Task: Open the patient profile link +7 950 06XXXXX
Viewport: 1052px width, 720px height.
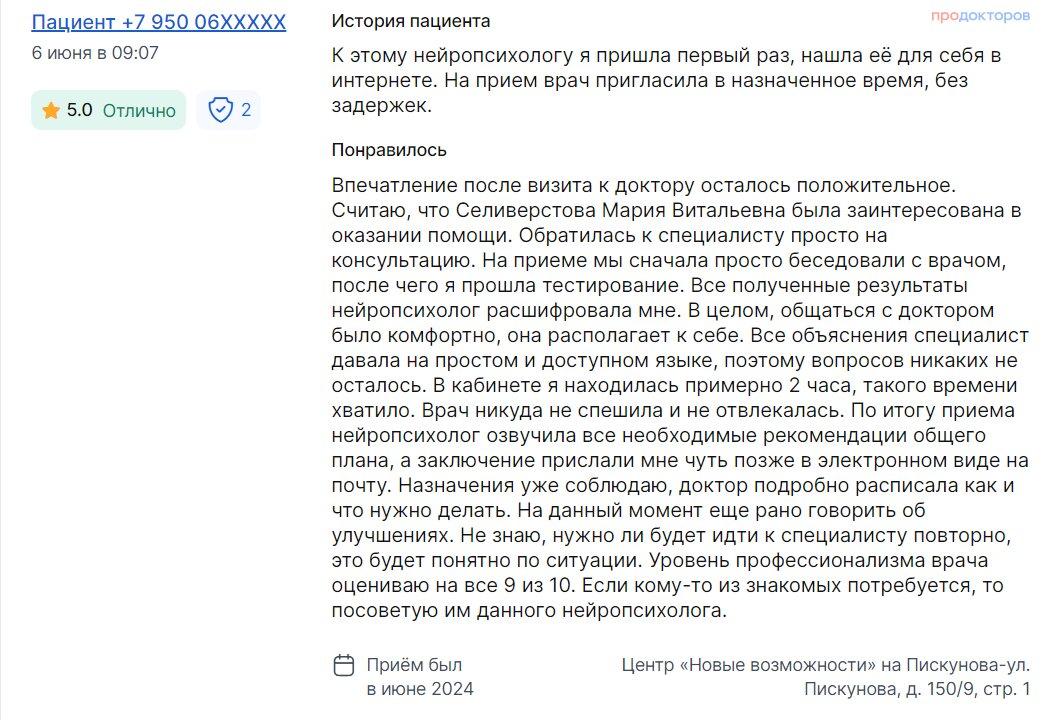Action: (x=158, y=22)
